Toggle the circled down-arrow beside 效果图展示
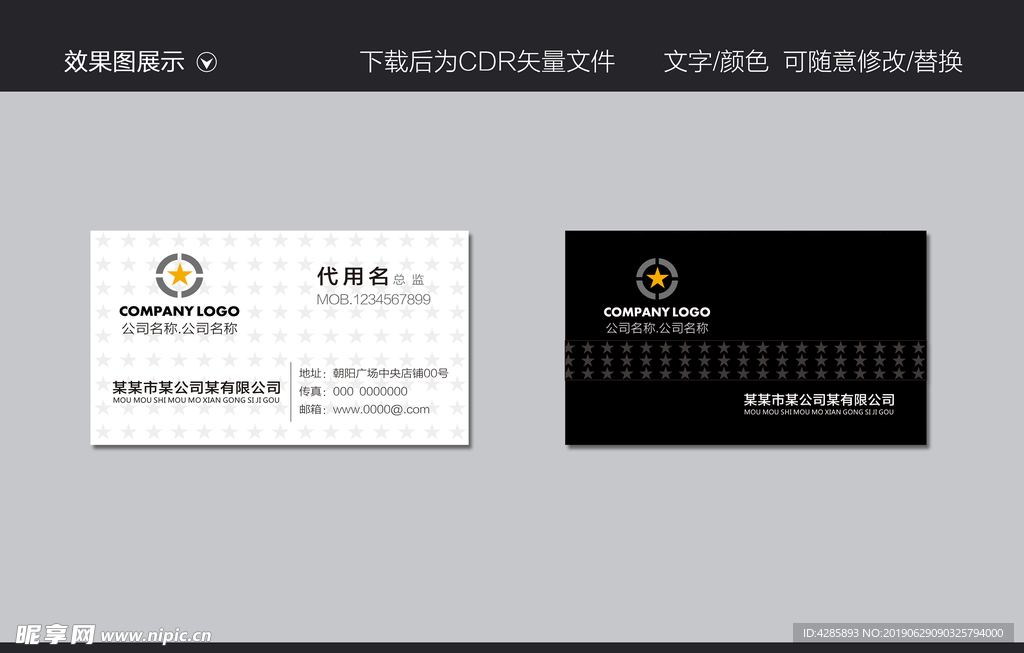 (208, 62)
